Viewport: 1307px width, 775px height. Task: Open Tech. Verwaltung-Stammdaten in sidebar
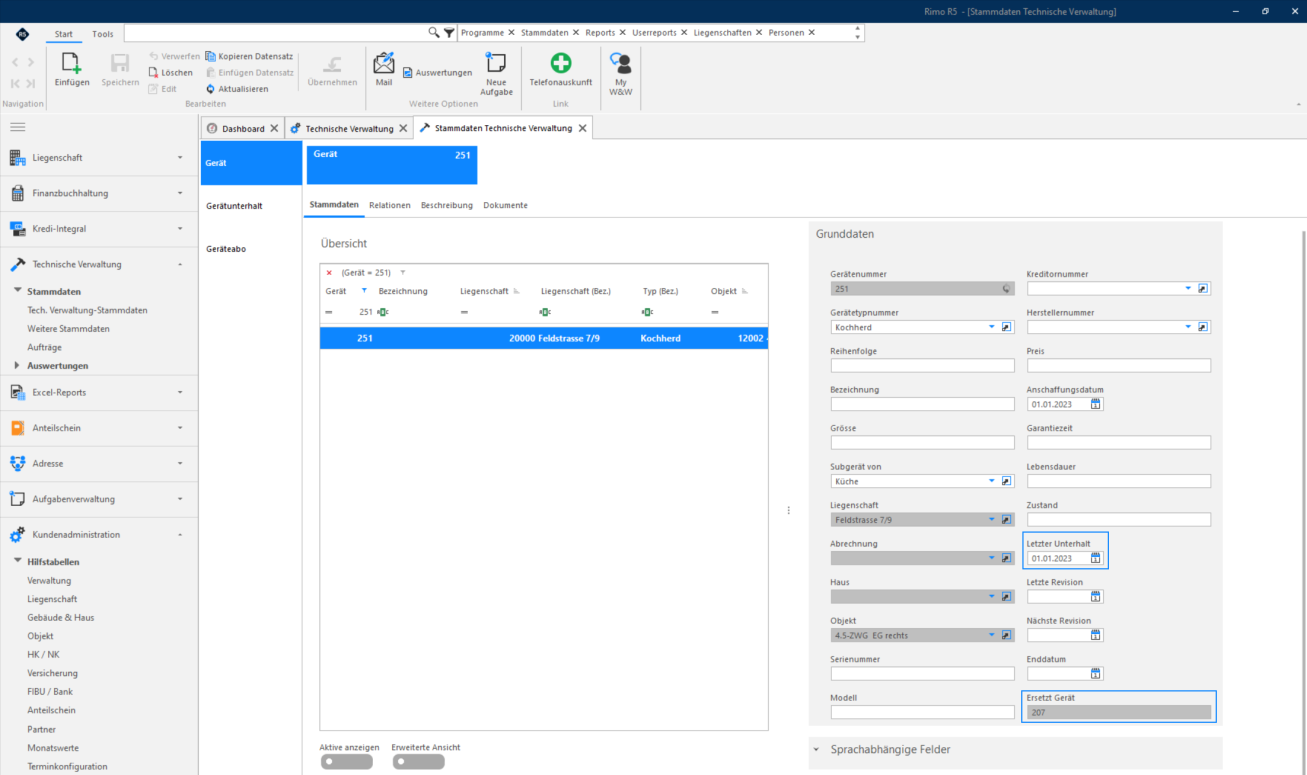tap(87, 310)
